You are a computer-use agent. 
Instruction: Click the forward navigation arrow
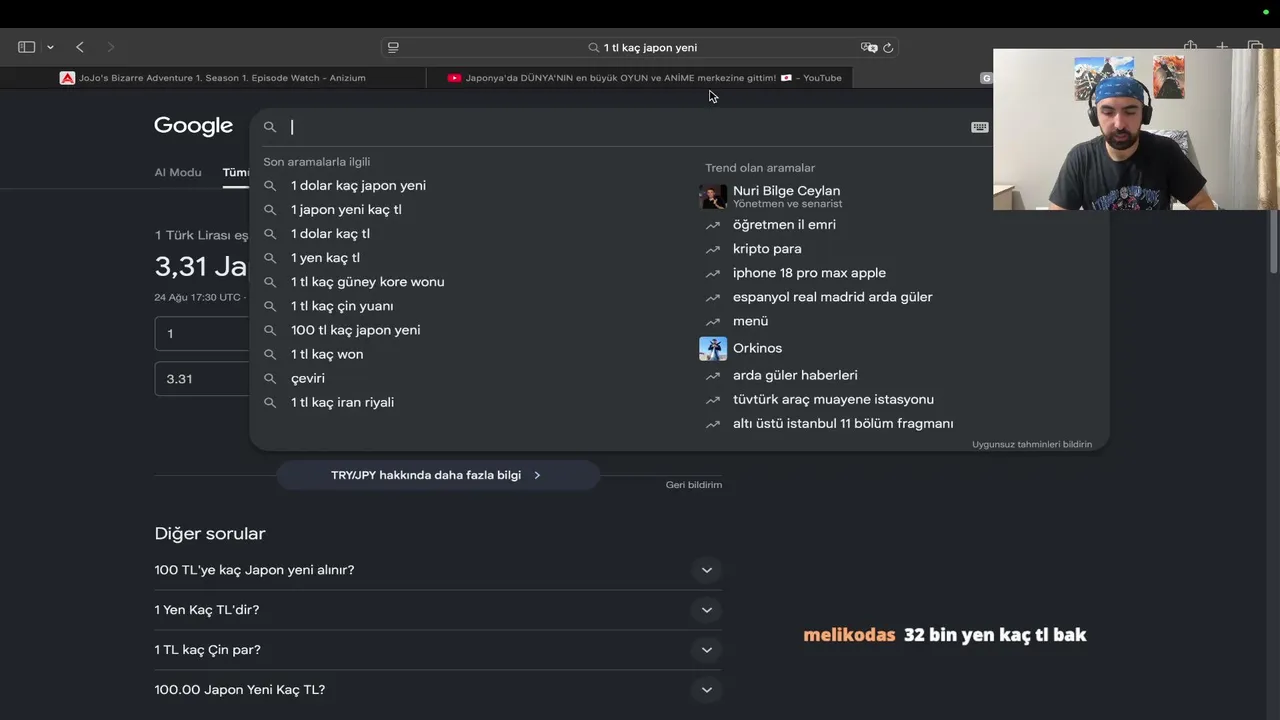click(110, 47)
